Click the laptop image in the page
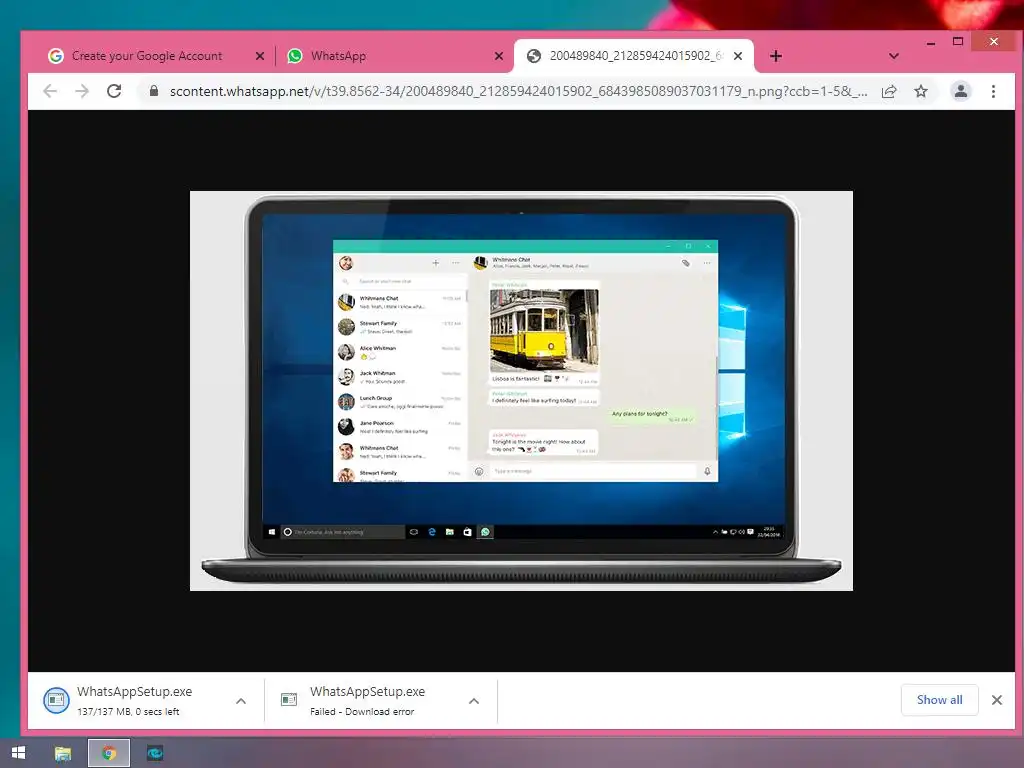The width and height of the screenshot is (1024, 768). coord(521,391)
